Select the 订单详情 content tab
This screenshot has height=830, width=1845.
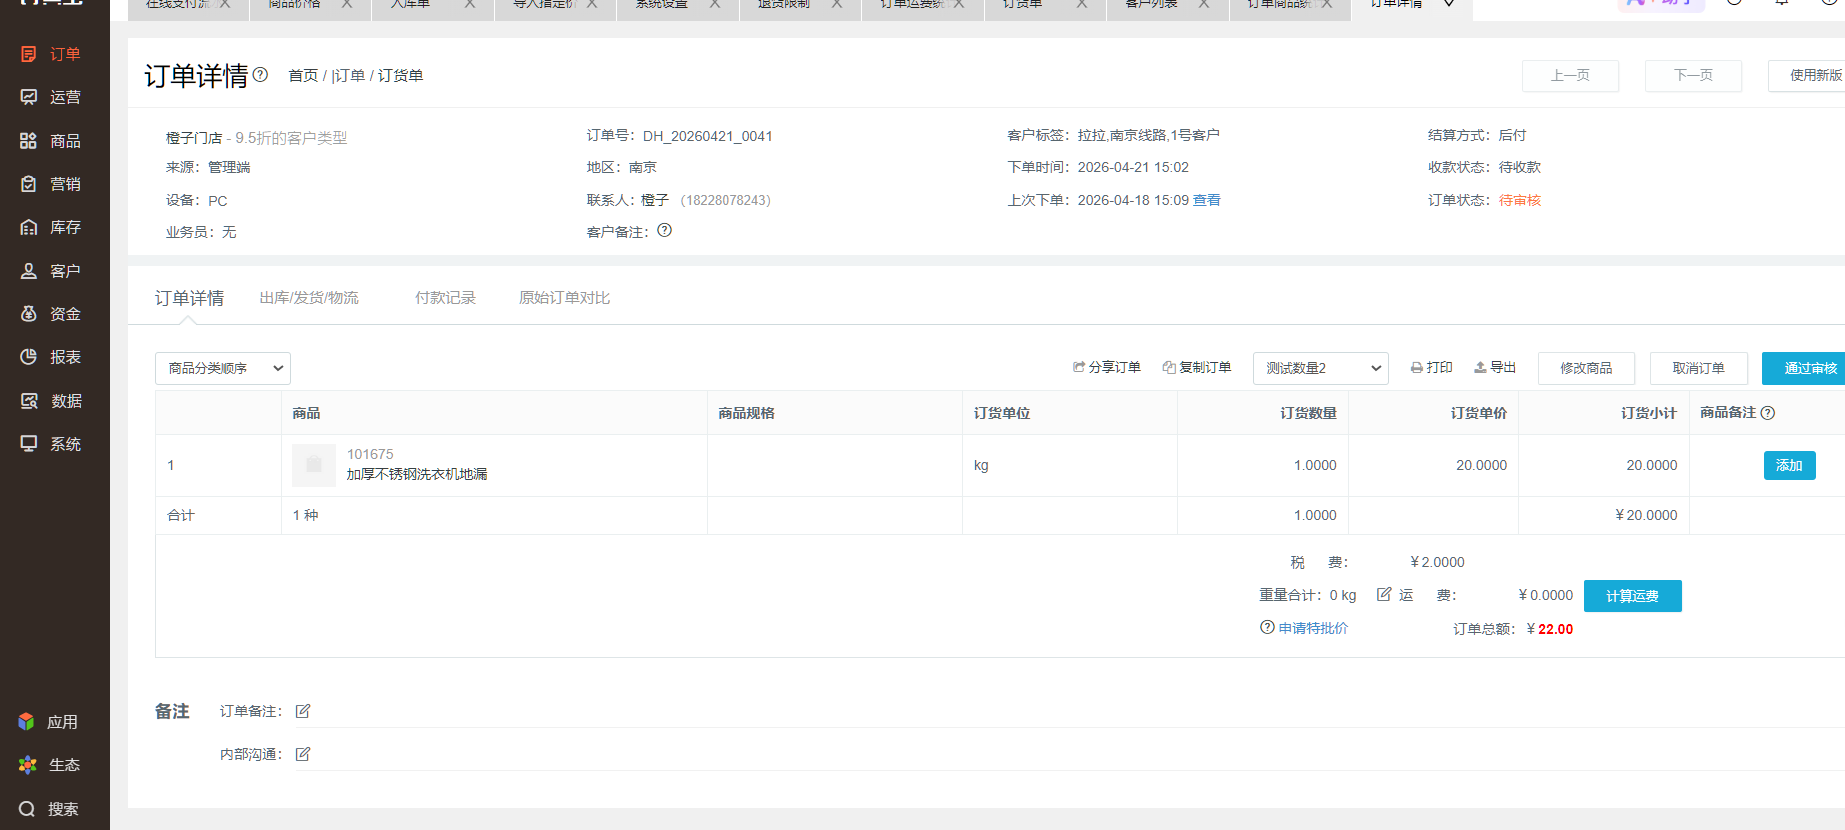coord(189,298)
